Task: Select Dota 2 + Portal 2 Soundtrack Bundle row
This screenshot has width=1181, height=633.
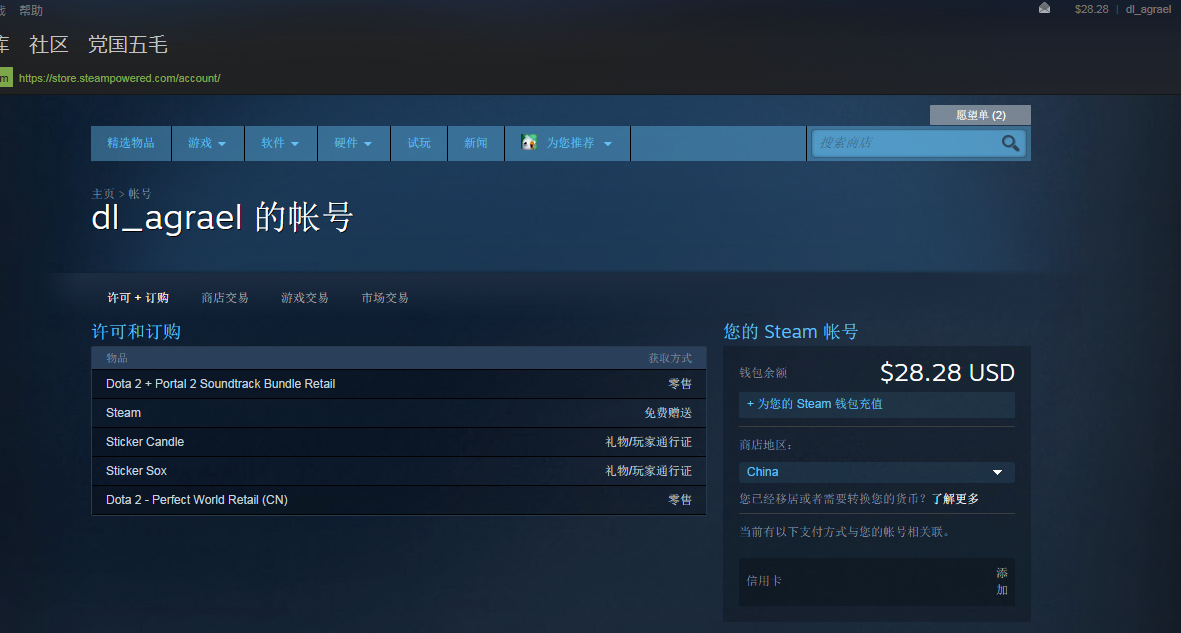Action: (398, 384)
